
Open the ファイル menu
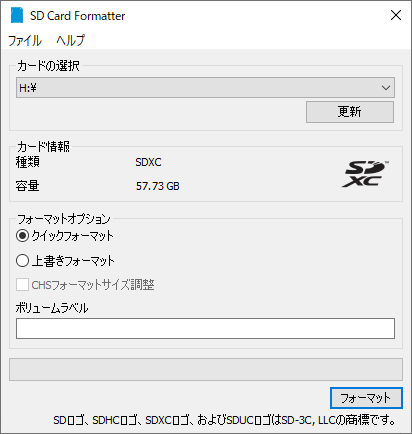(25, 41)
